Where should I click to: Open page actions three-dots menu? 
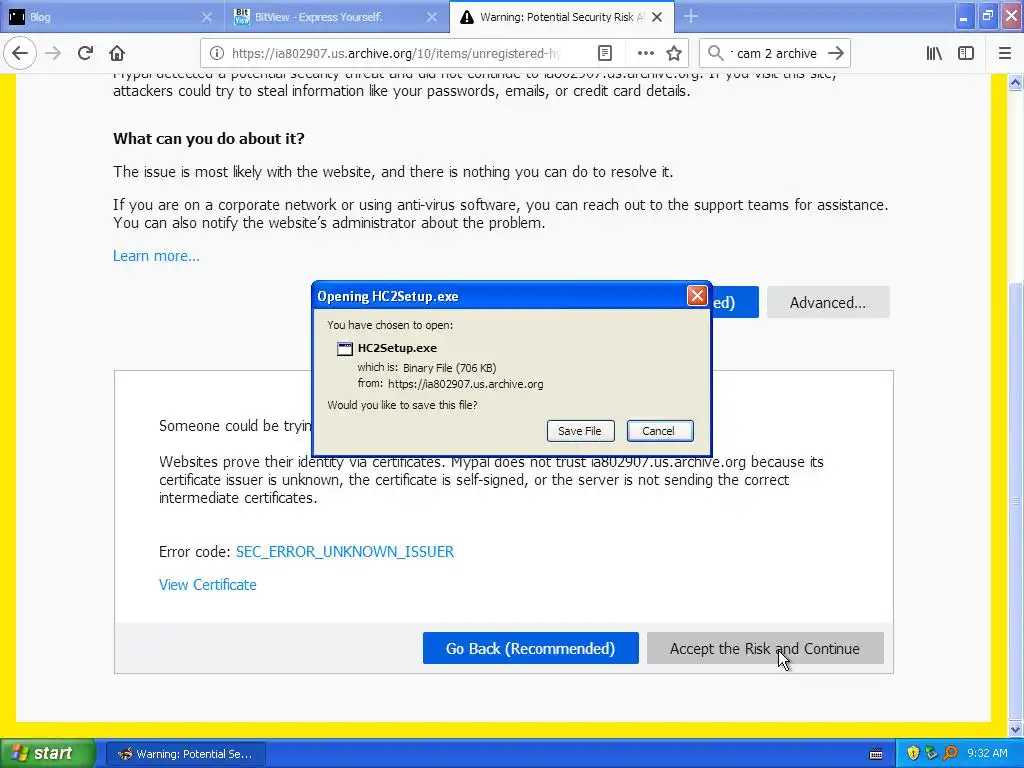tap(645, 53)
